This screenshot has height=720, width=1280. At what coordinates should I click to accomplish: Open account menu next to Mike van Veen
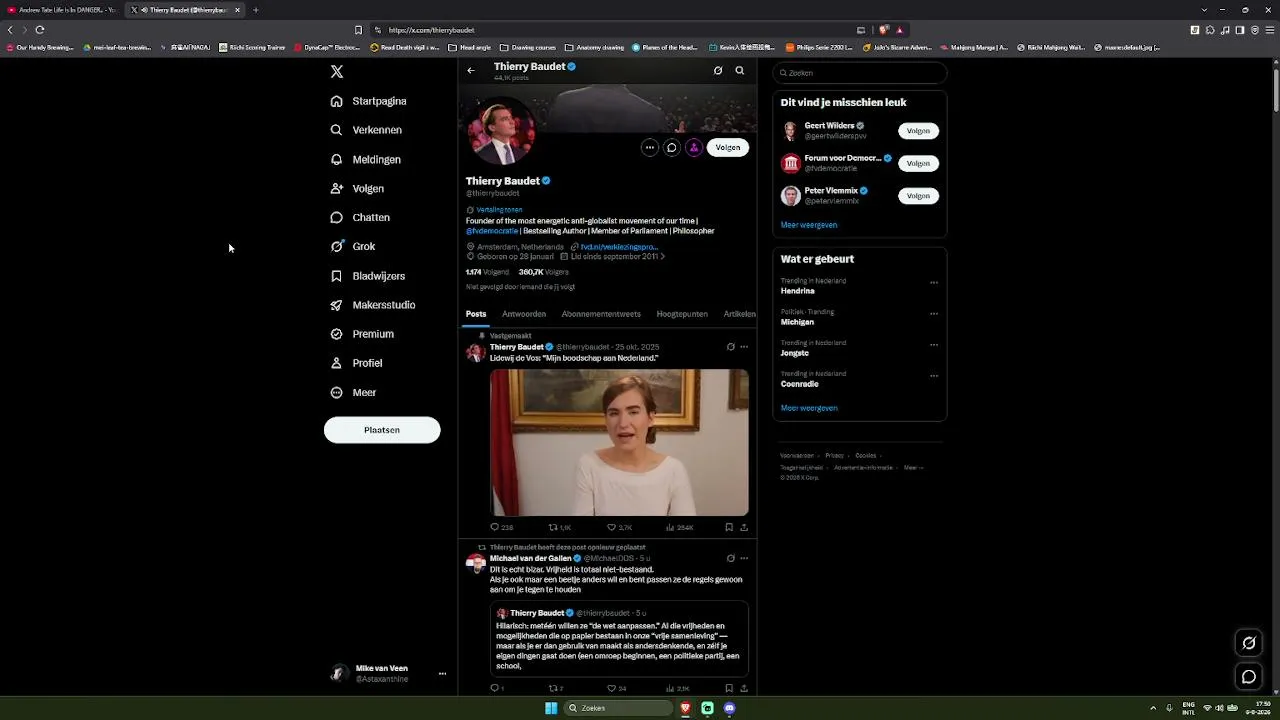tap(442, 674)
